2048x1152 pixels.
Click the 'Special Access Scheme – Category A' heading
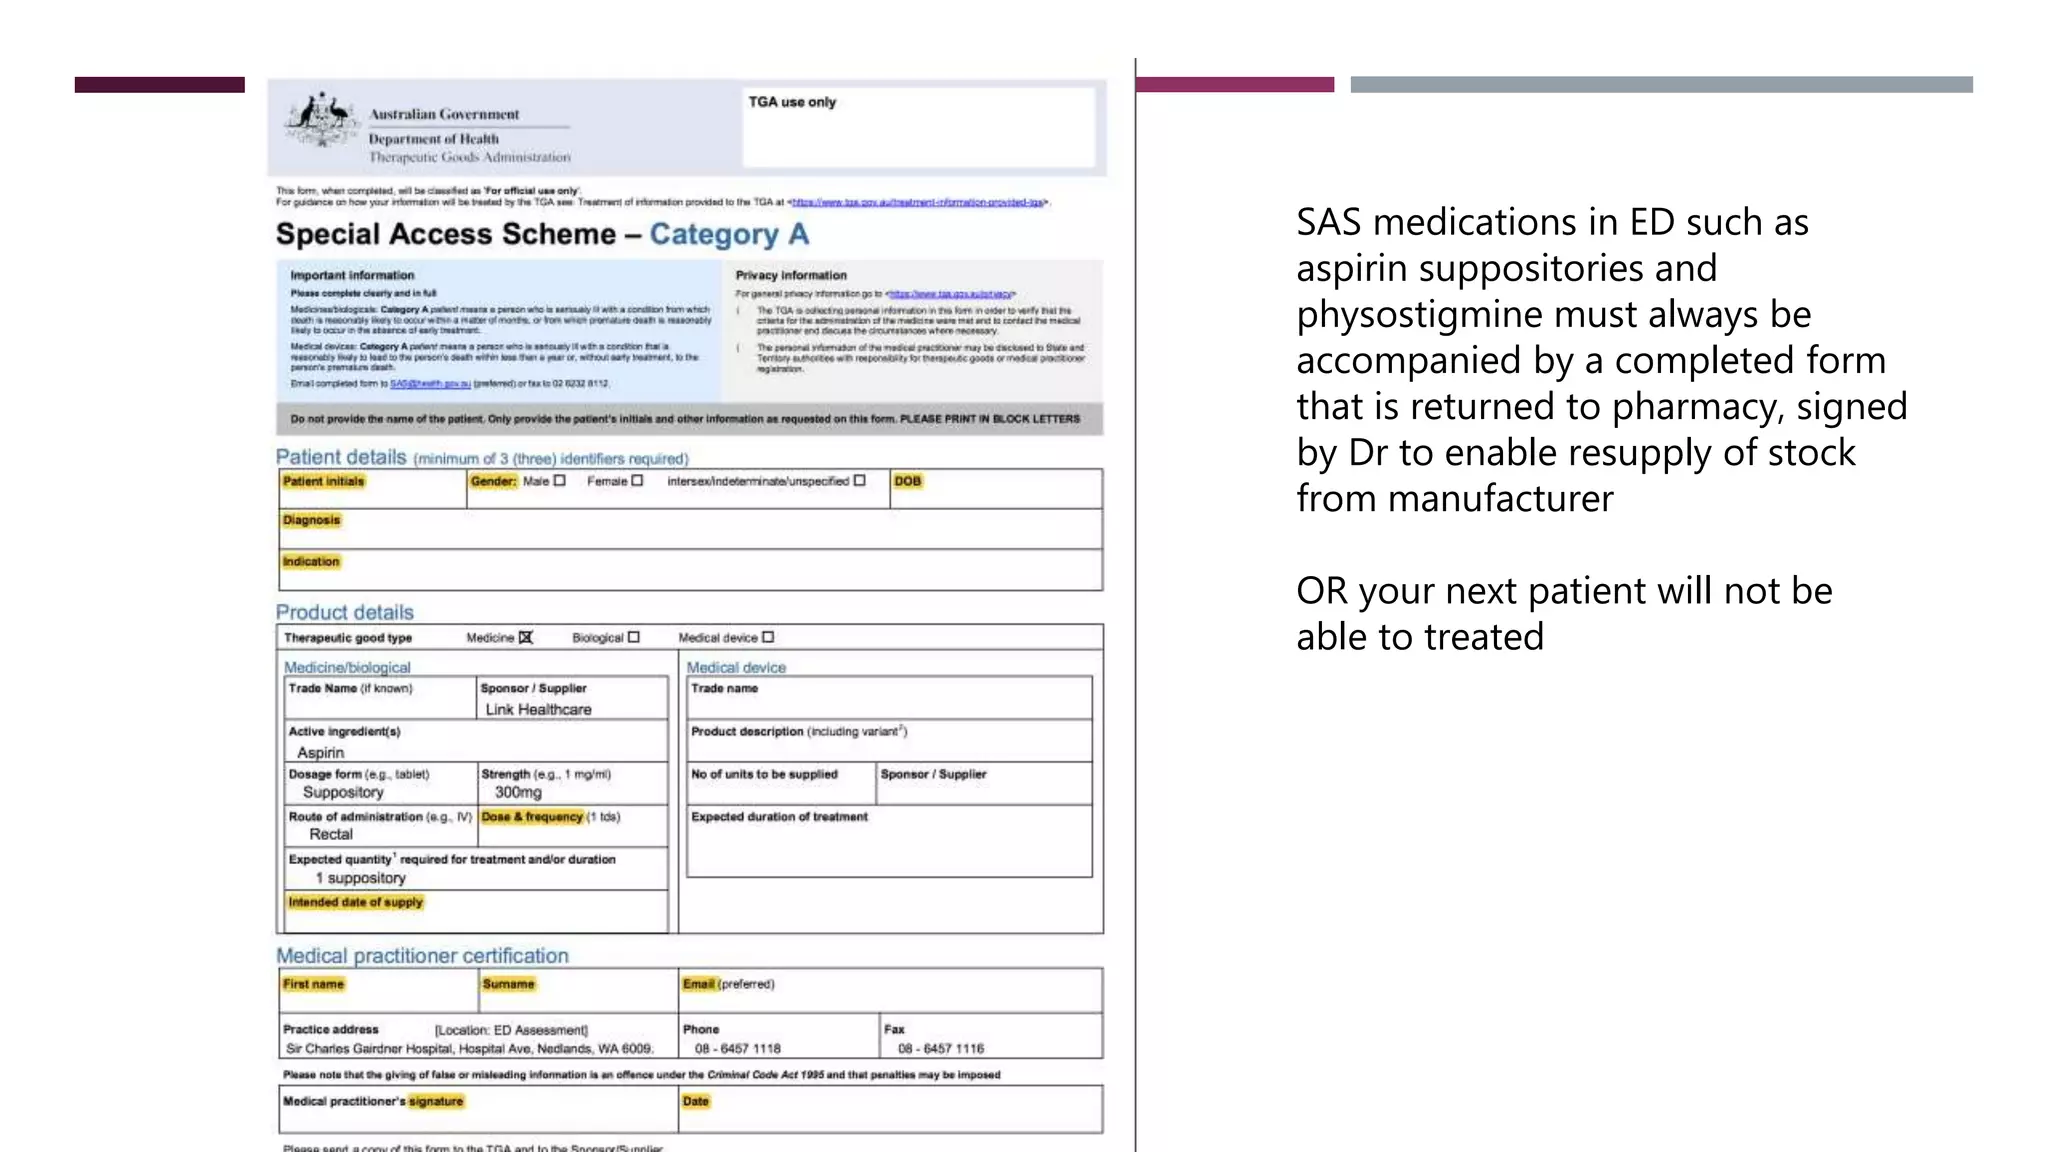tap(542, 234)
